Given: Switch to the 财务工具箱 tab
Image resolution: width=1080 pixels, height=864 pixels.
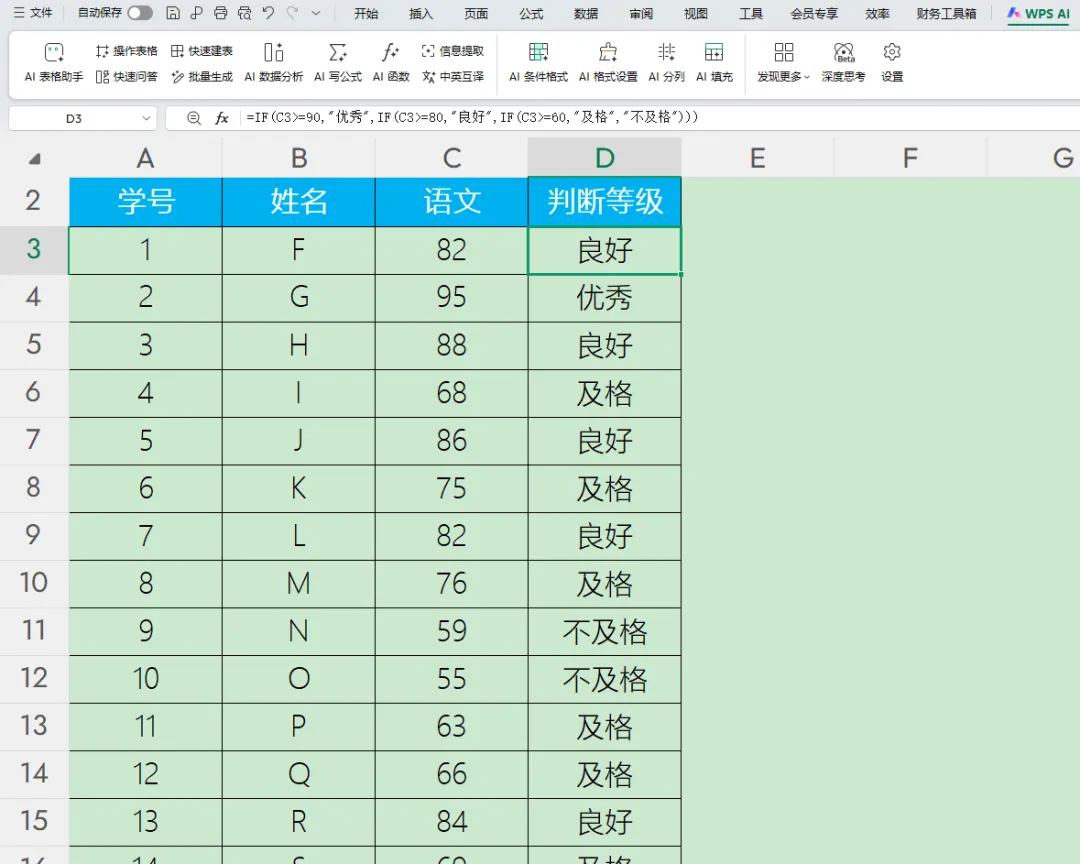Looking at the screenshot, I should (946, 14).
